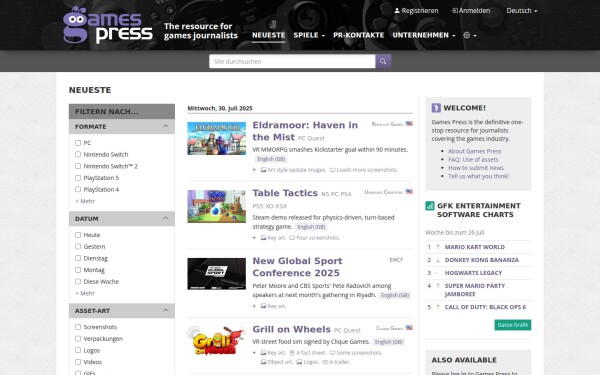Expand more dates with + Mehr under Diese Woche
Image resolution: width=600 pixels, height=375 pixels.
(x=85, y=293)
